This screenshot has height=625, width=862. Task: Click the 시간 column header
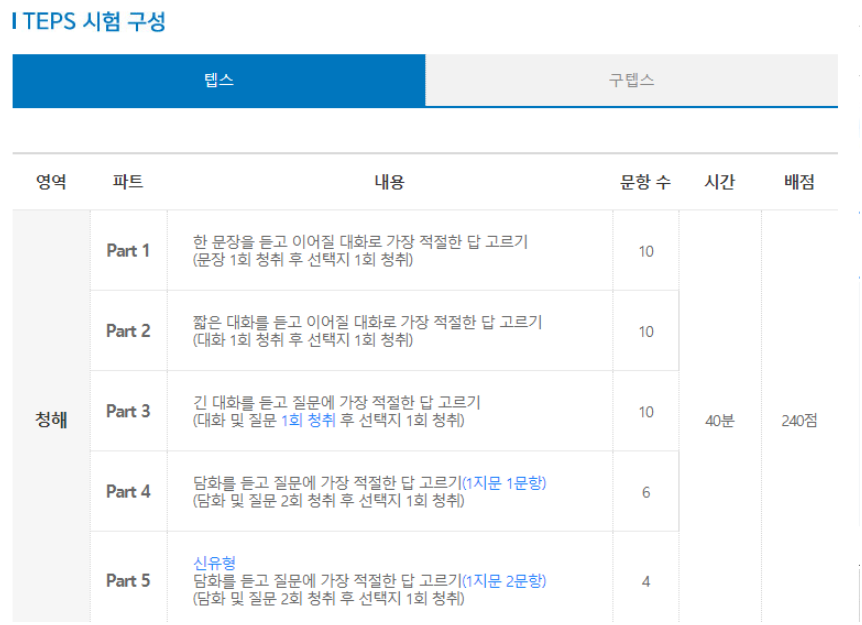(x=720, y=181)
